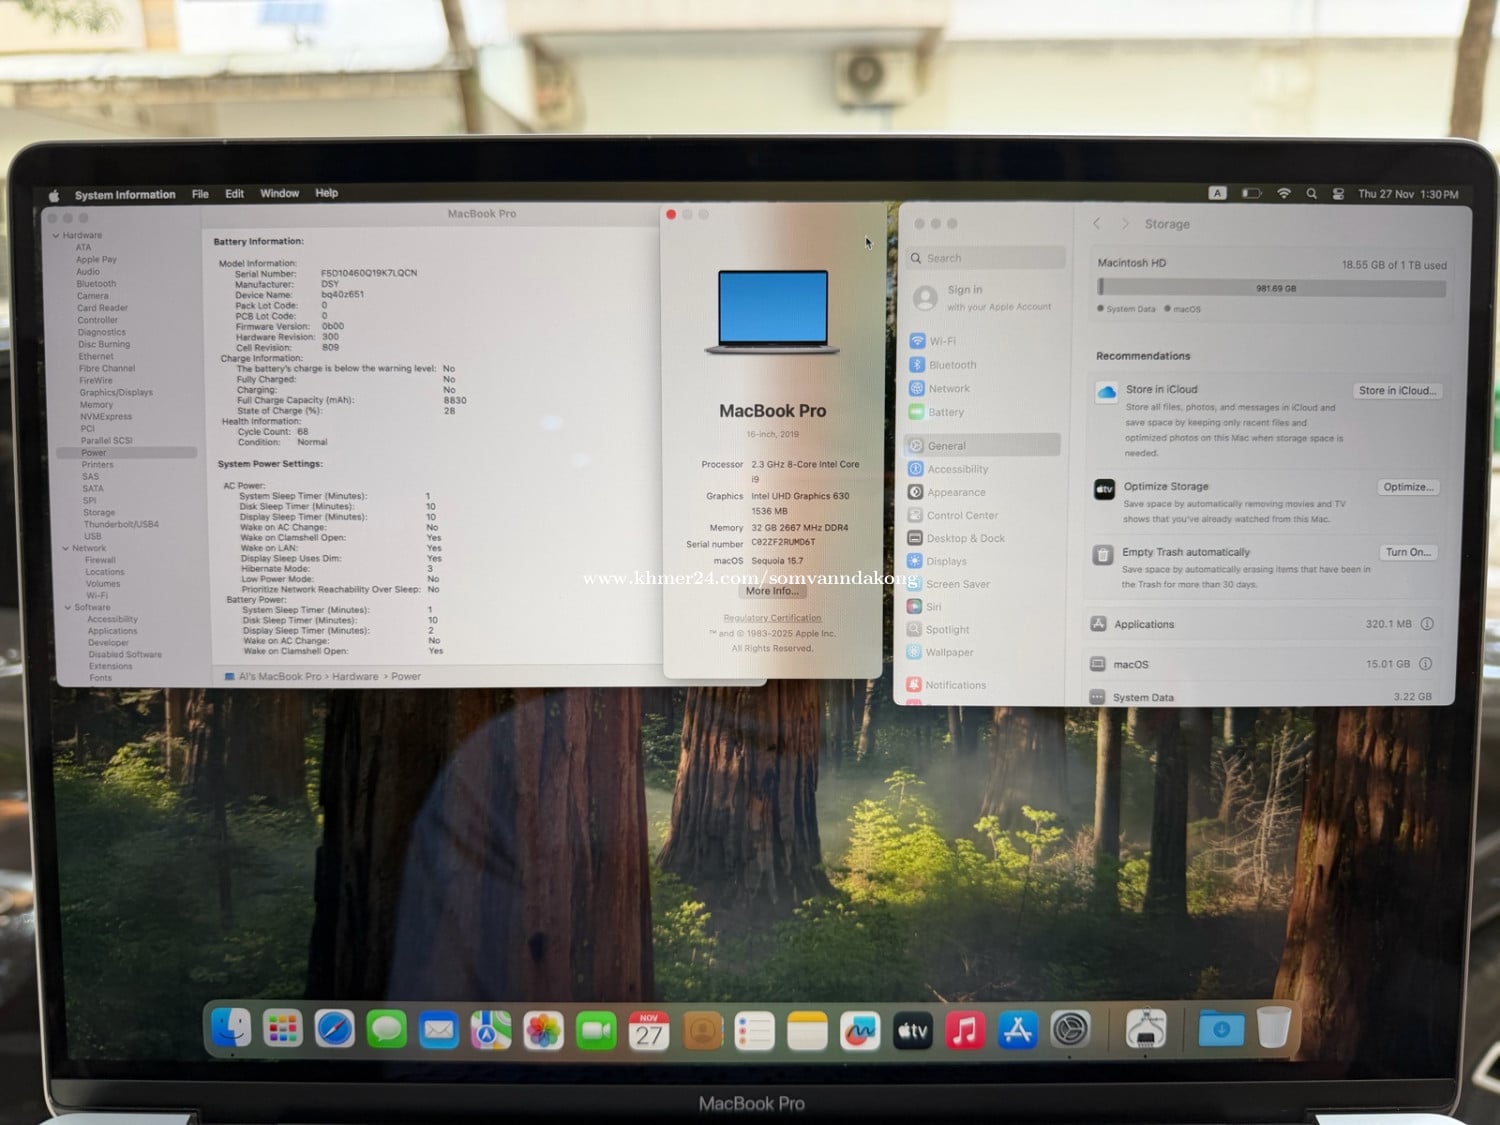Open the Photos app icon
This screenshot has height=1125, width=1500.
pyautogui.click(x=543, y=1030)
